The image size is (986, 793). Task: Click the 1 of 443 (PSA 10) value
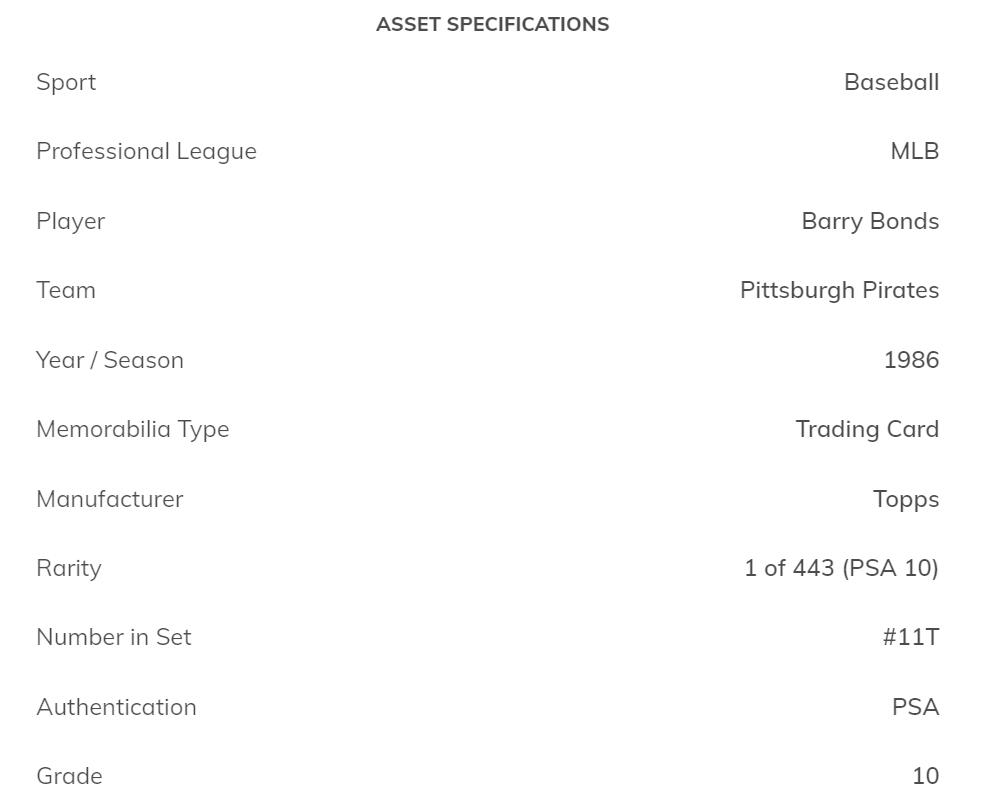(x=841, y=568)
